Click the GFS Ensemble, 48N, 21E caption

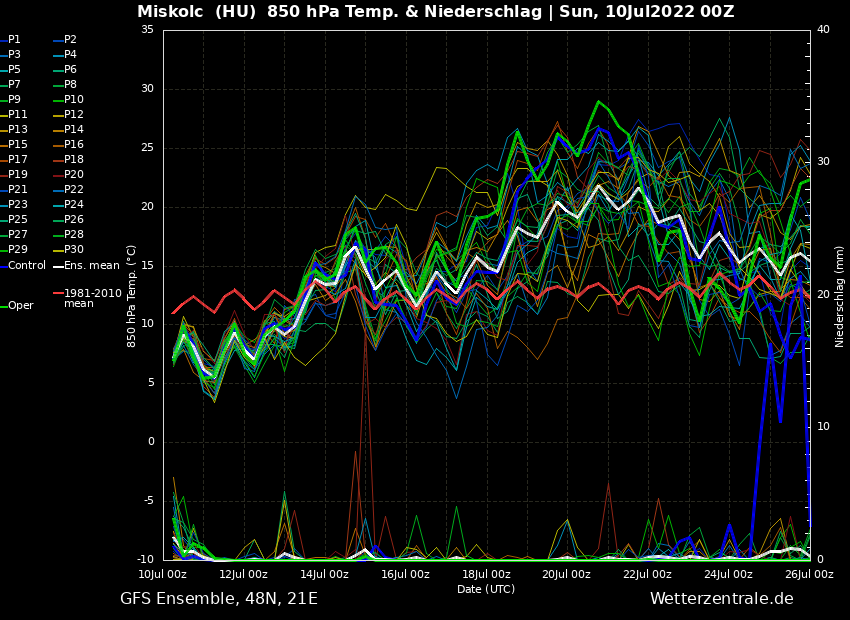point(219,599)
